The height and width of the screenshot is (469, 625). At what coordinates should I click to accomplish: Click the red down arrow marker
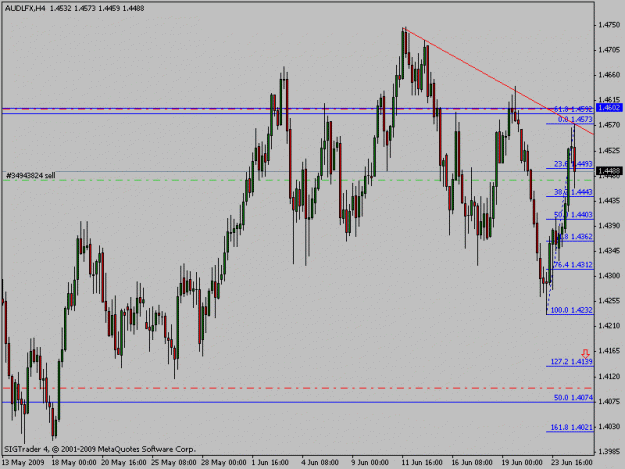point(585,354)
